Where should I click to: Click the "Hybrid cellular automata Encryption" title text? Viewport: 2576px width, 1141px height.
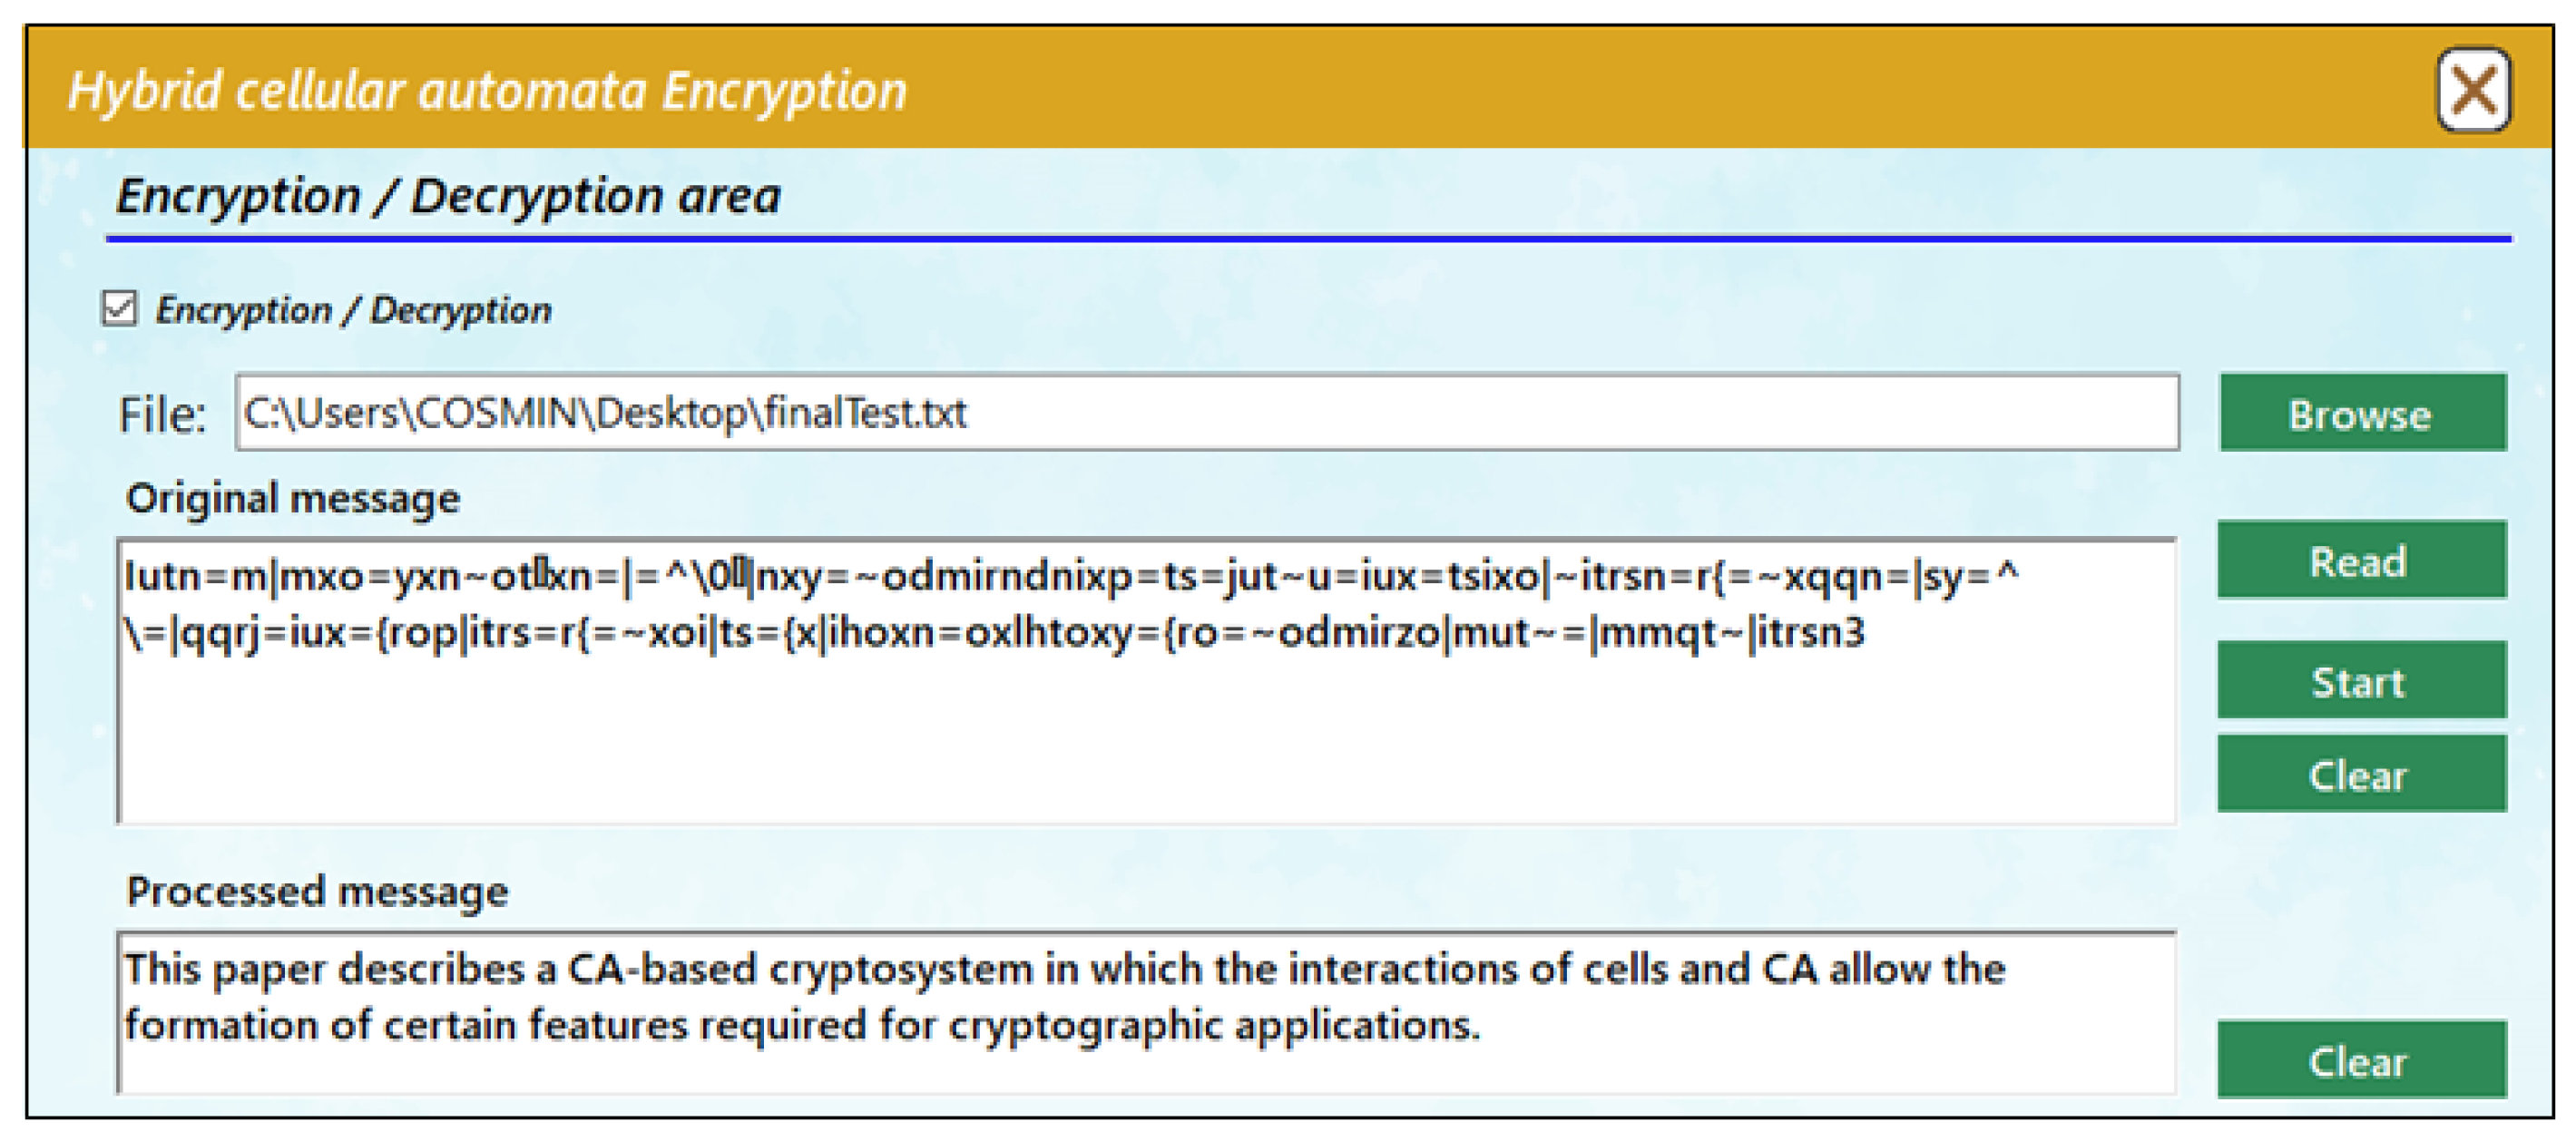[x=487, y=91]
